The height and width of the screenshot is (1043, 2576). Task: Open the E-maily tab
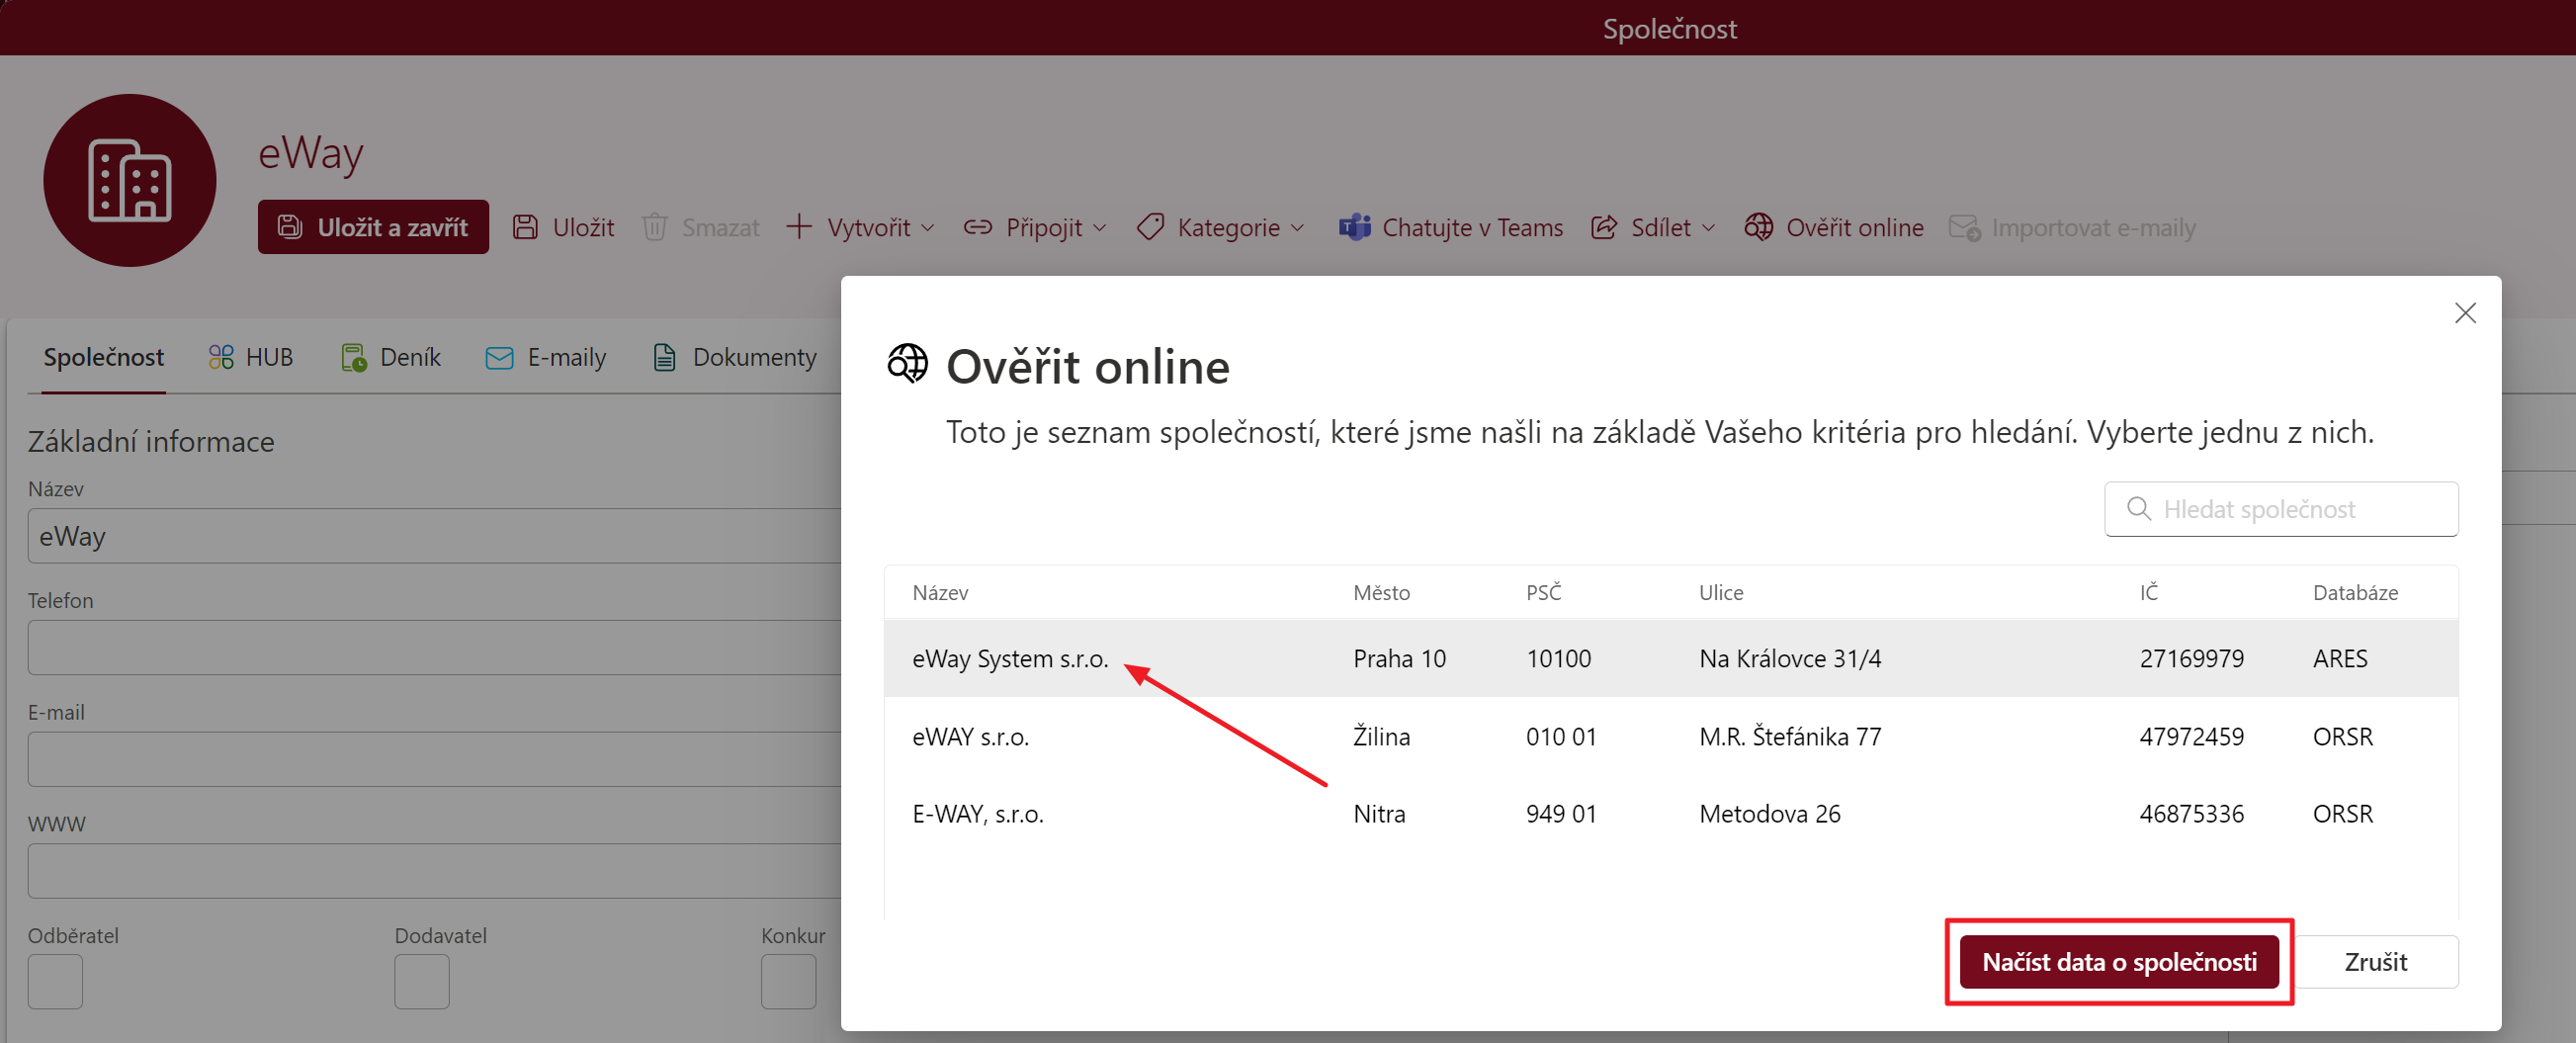click(x=545, y=357)
